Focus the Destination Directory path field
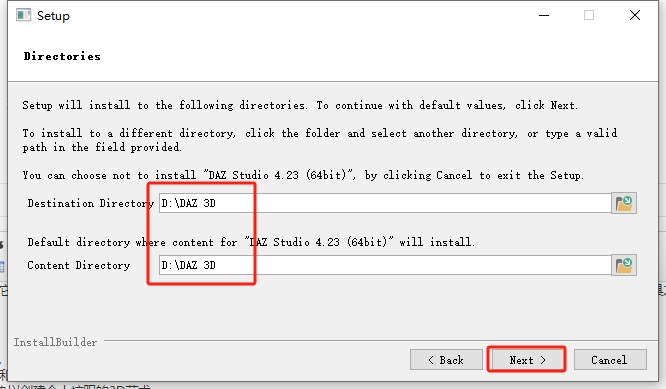 [385, 203]
